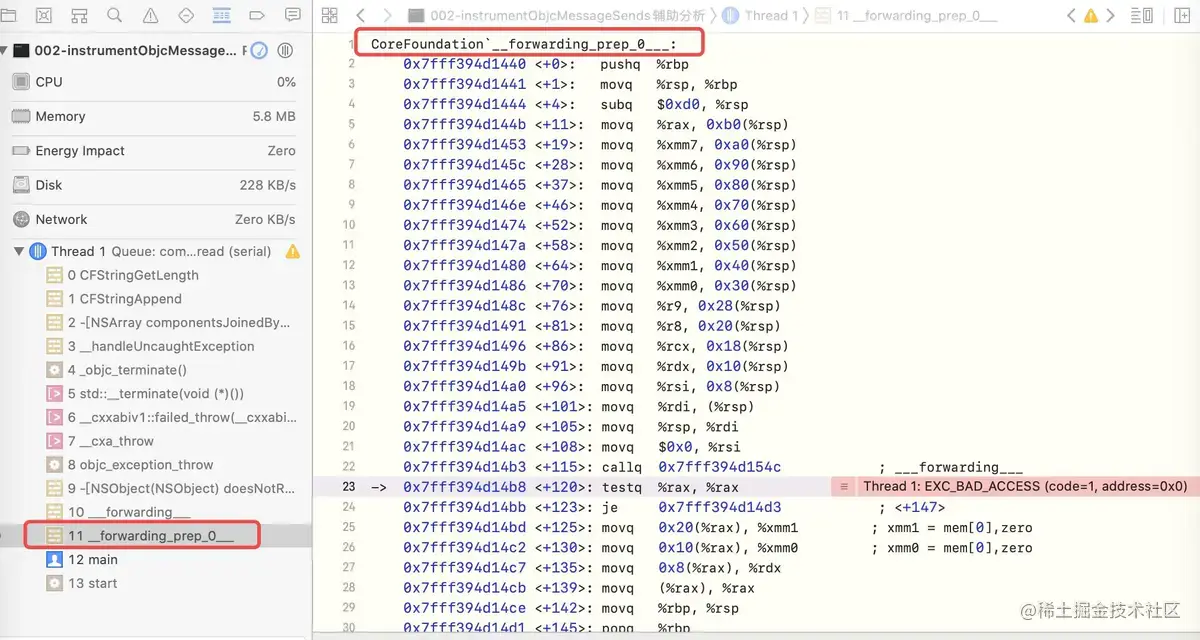1200x640 pixels.
Task: Show the Memory gauge report
Action: point(155,116)
